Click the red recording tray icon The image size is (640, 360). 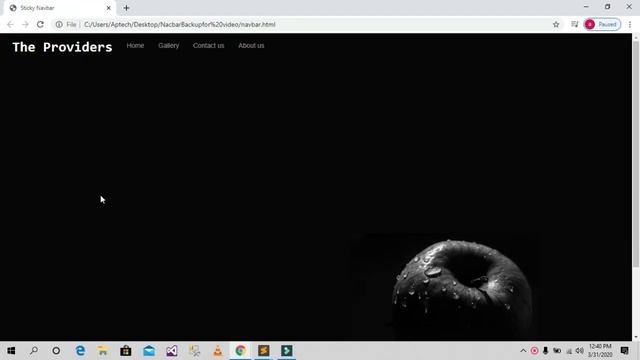click(534, 351)
